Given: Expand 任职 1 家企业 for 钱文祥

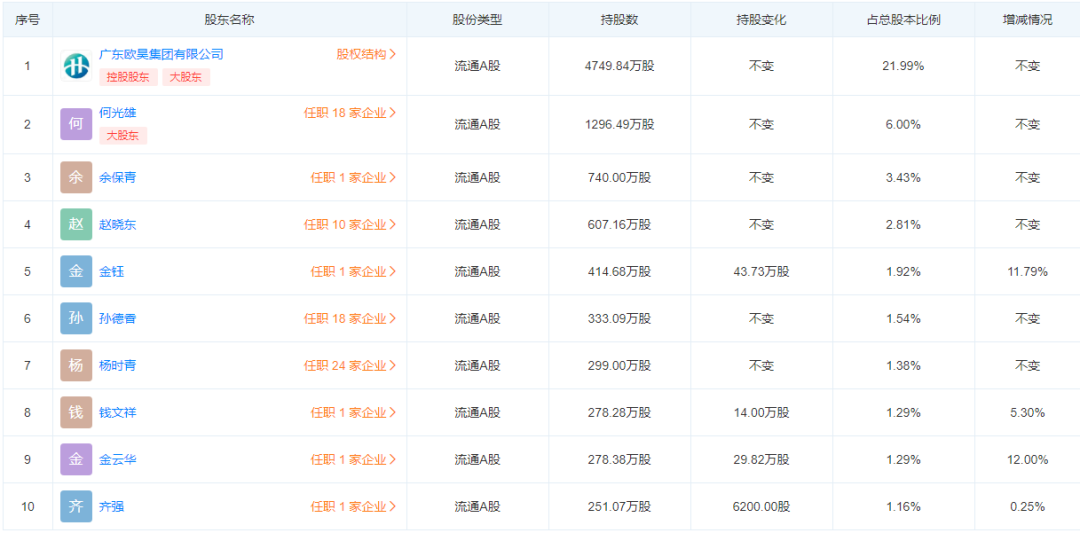Looking at the screenshot, I should pos(353,412).
